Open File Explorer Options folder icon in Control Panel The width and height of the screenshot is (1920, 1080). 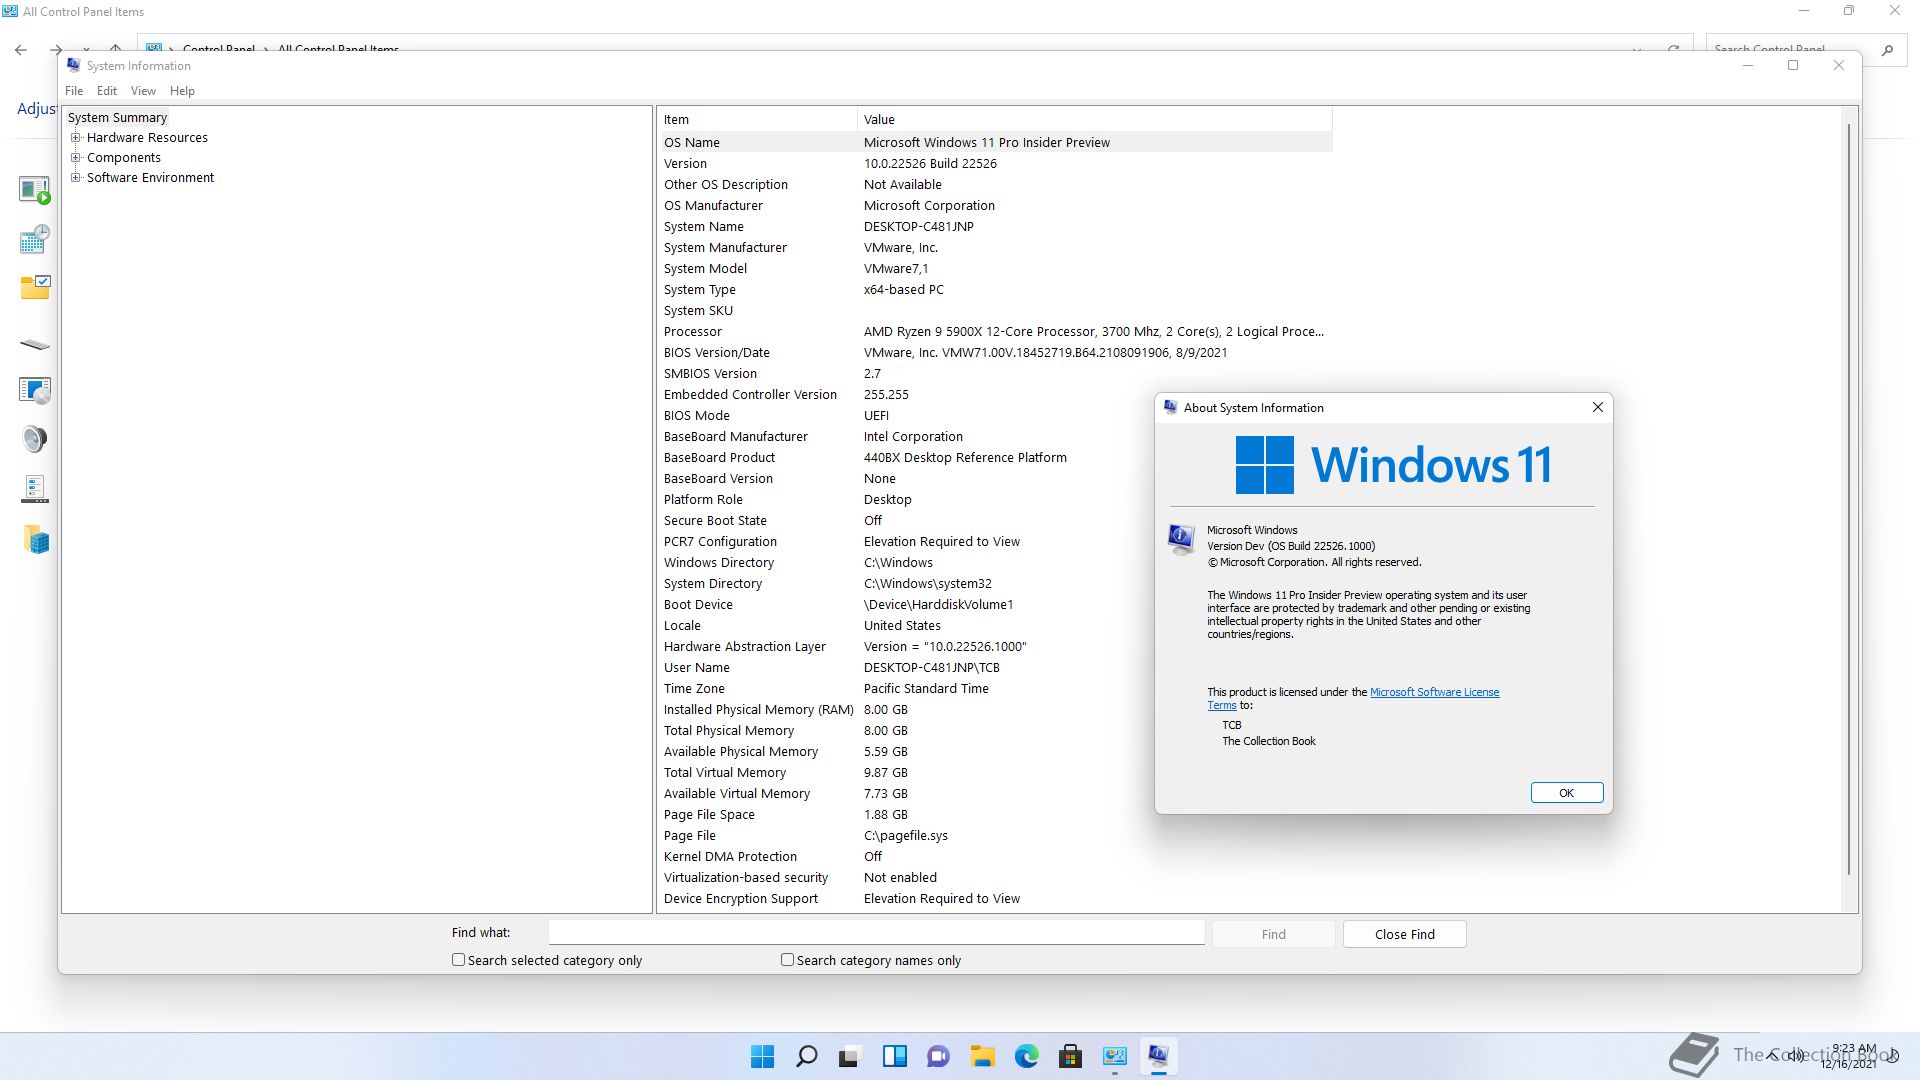(x=34, y=288)
